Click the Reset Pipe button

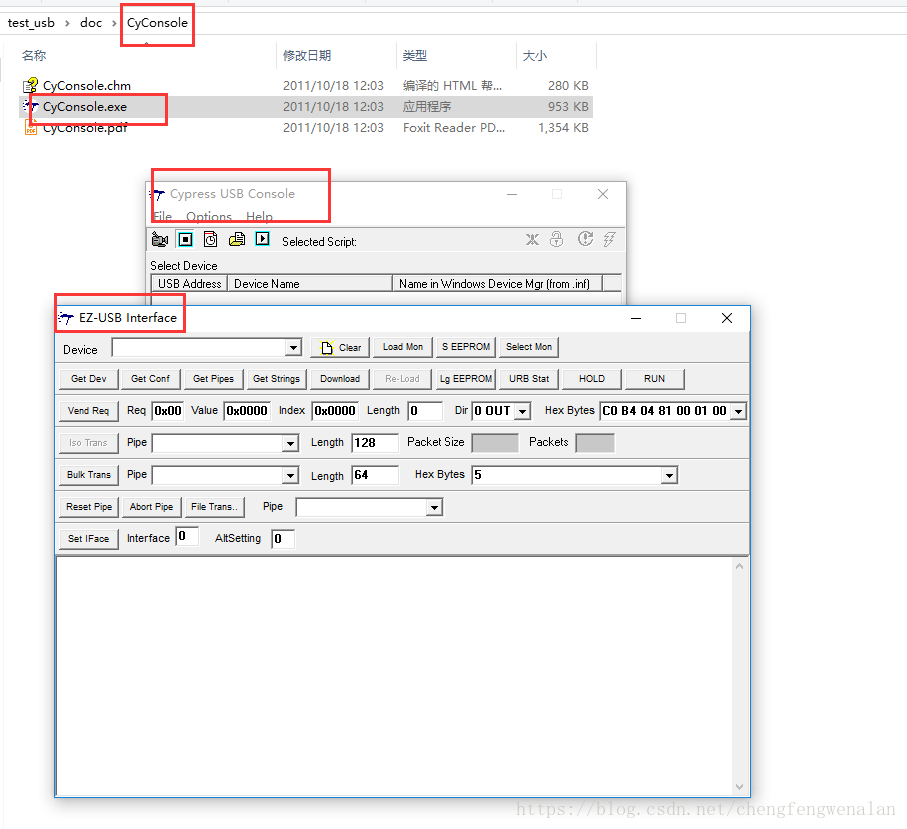89,507
